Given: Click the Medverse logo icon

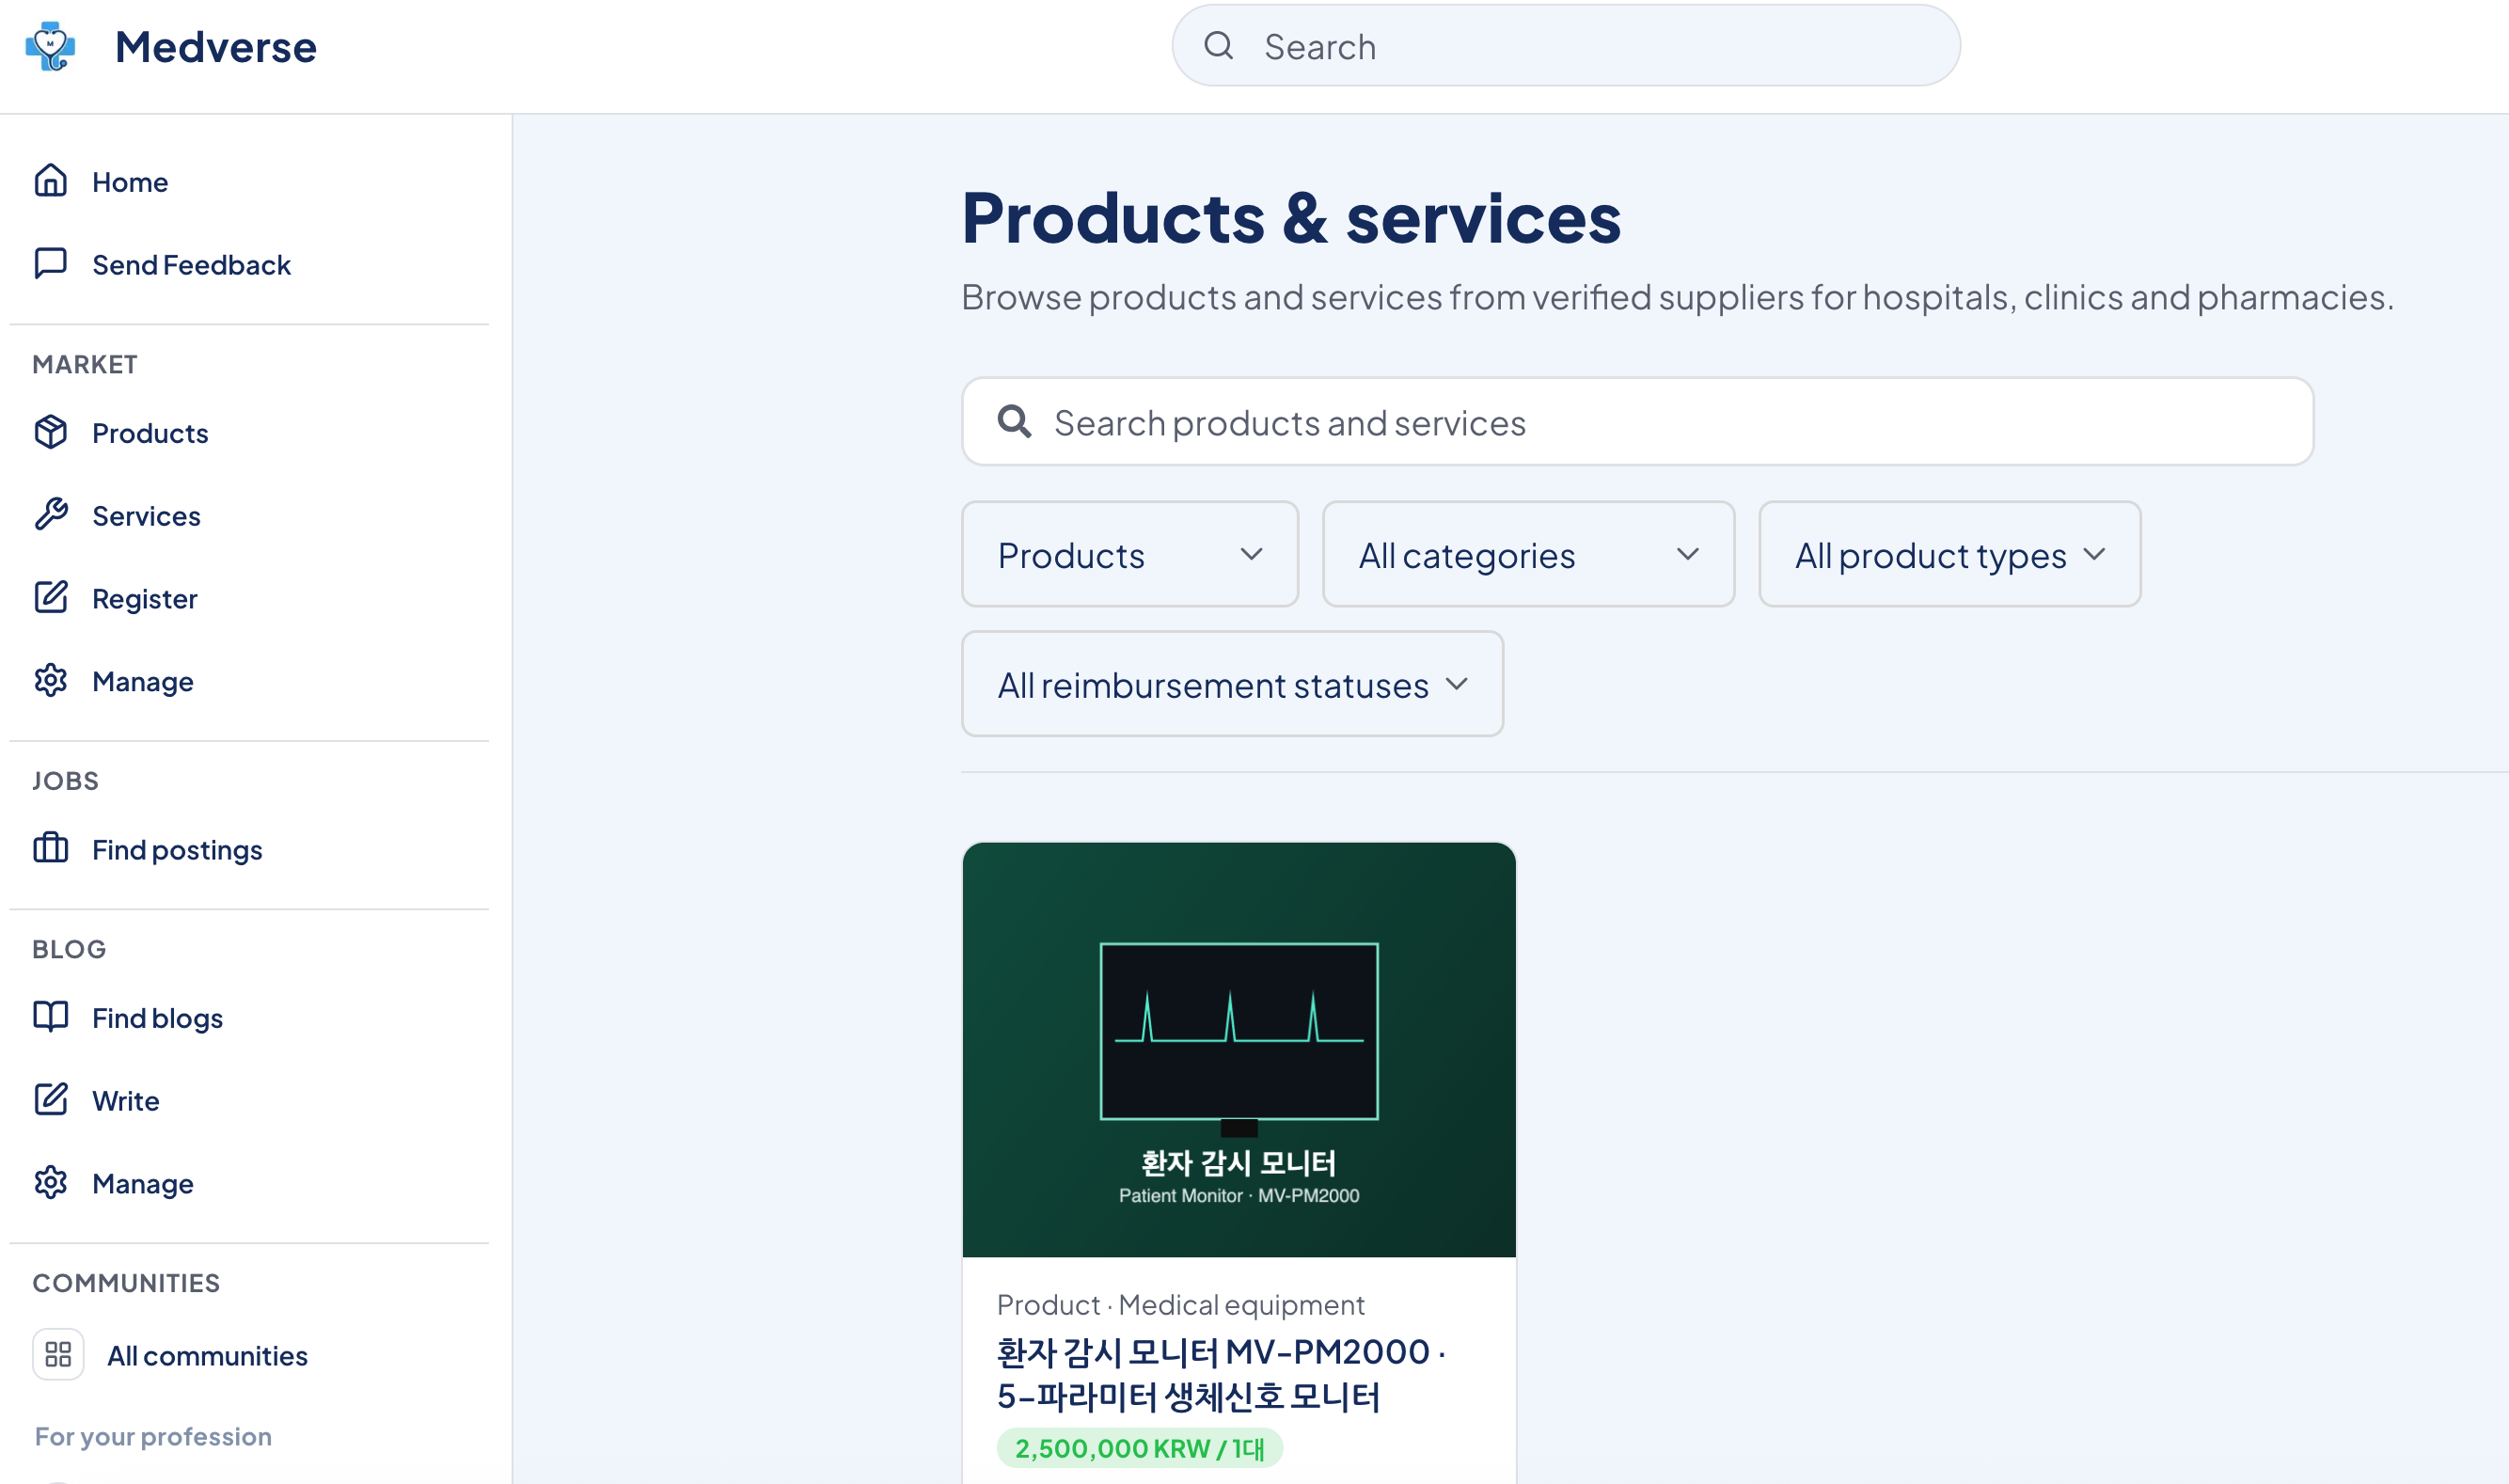Looking at the screenshot, I should [x=50, y=46].
